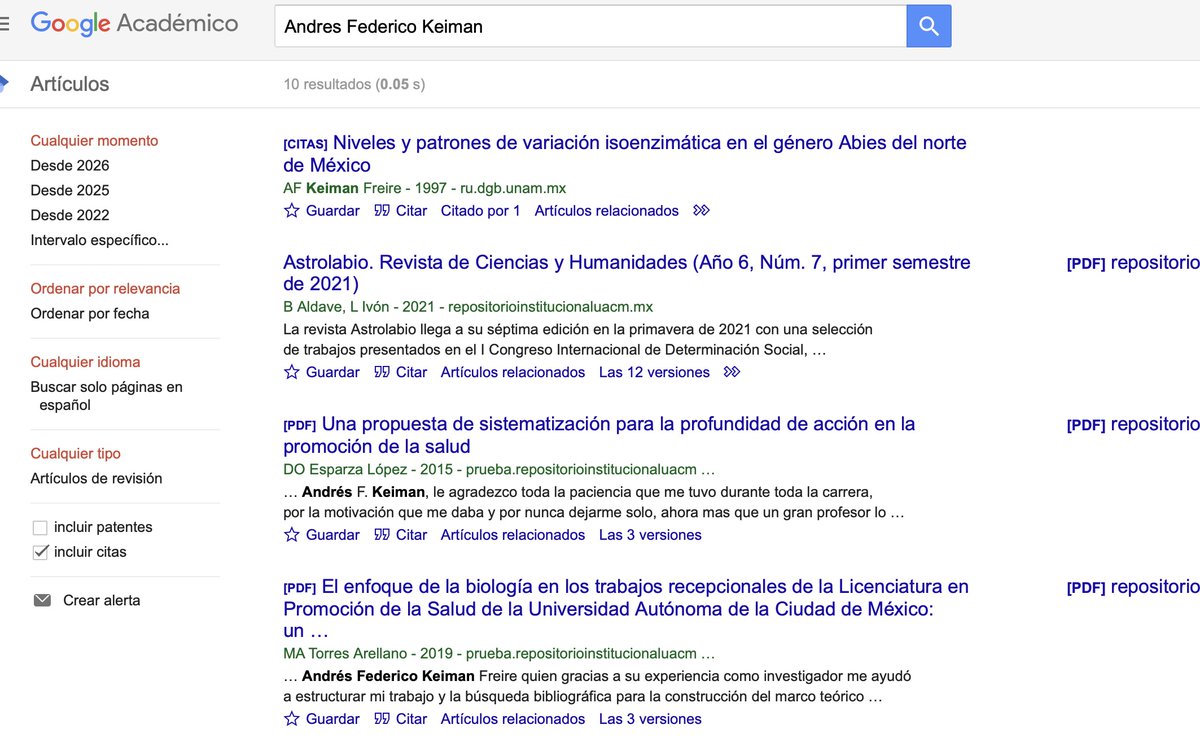Open the hamburger menu beside Google logo
This screenshot has height=742, width=1200.
(x=4, y=24)
